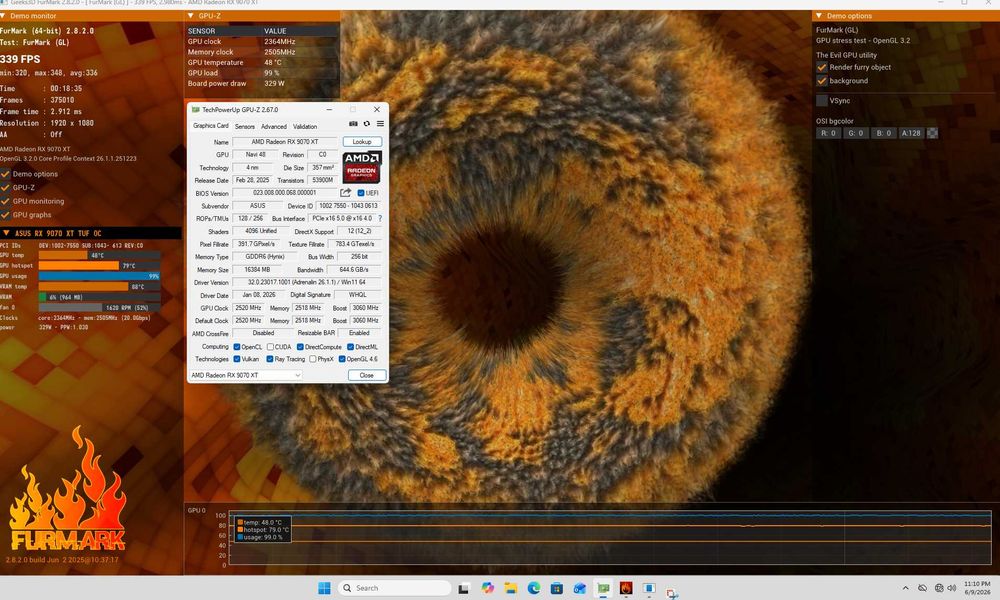This screenshot has height=600, width=1000.
Task: Collapse the GPU-Z overlay panel header
Action: 191,16
